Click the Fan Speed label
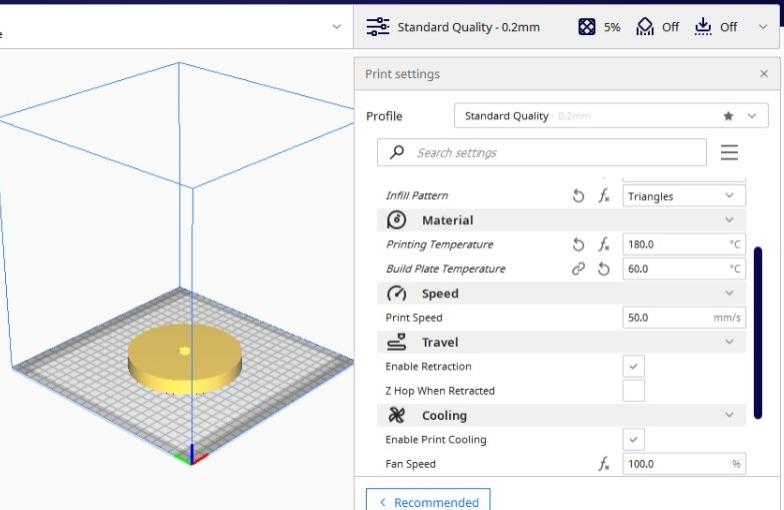The image size is (784, 510). click(410, 464)
